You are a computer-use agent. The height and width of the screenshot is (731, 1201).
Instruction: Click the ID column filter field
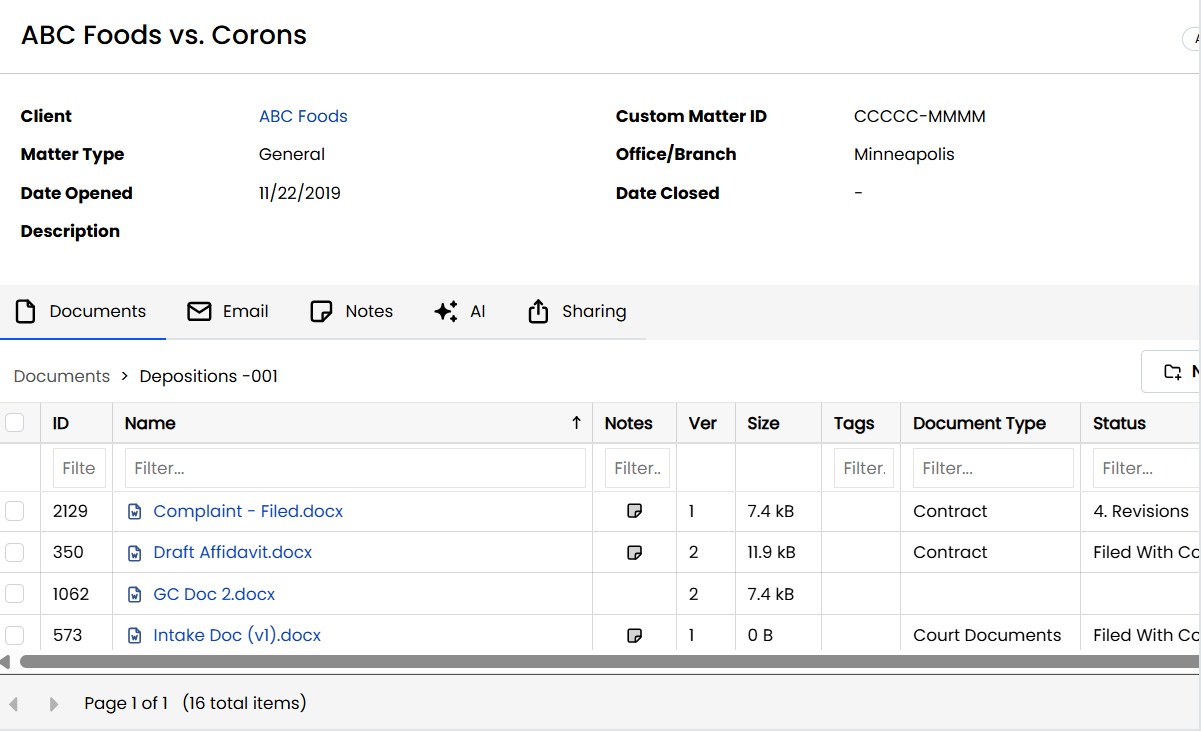pos(79,468)
